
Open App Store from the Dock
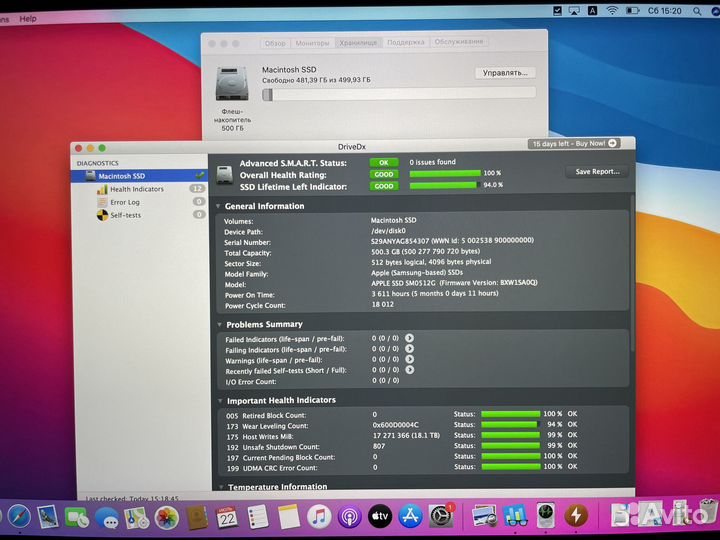pos(410,516)
